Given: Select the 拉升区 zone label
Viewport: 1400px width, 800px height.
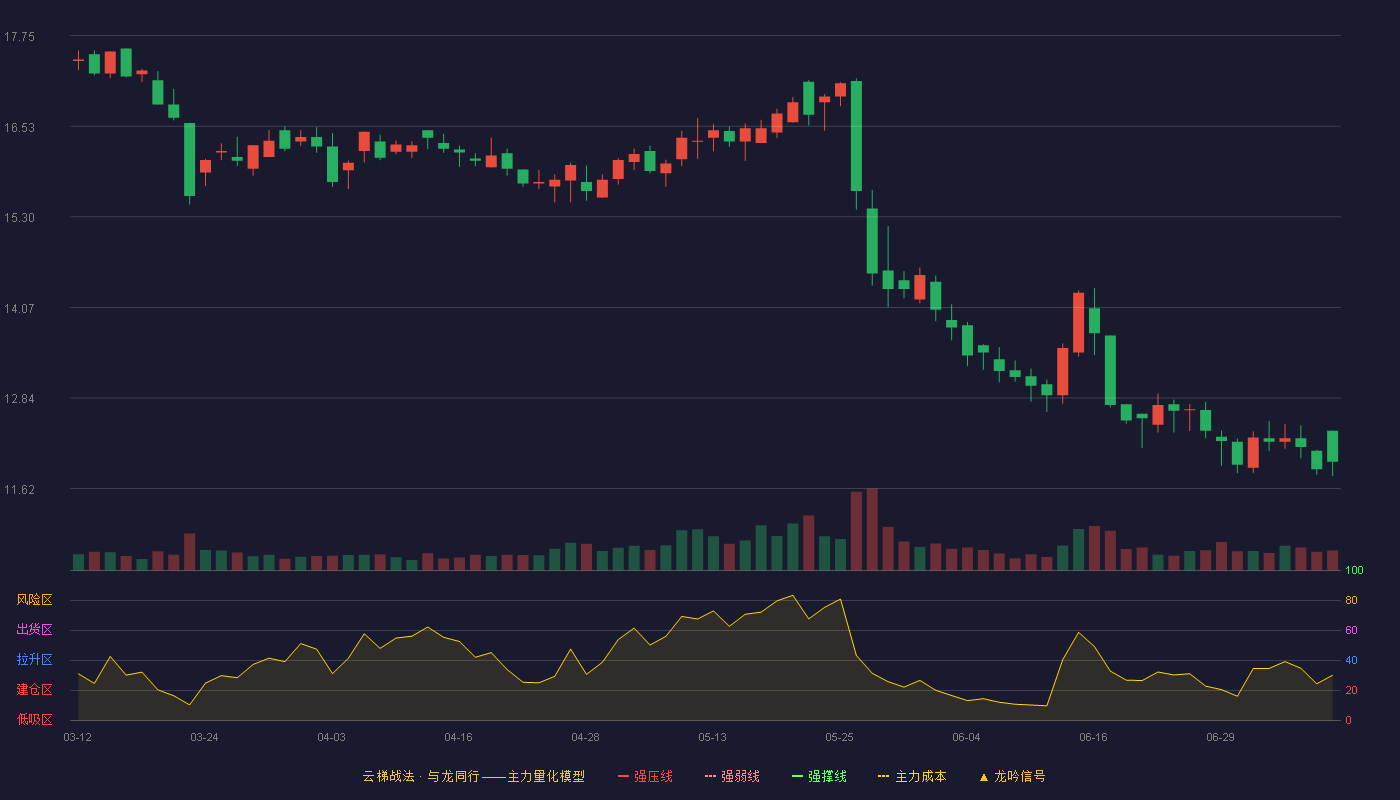Looking at the screenshot, I should tap(34, 660).
